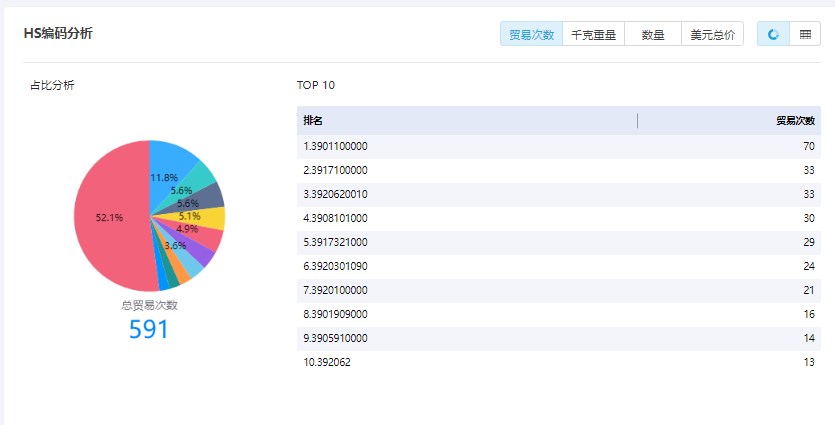Viewport: 835px width, 425px height.
Task: Switch to table view icon
Action: click(x=805, y=34)
